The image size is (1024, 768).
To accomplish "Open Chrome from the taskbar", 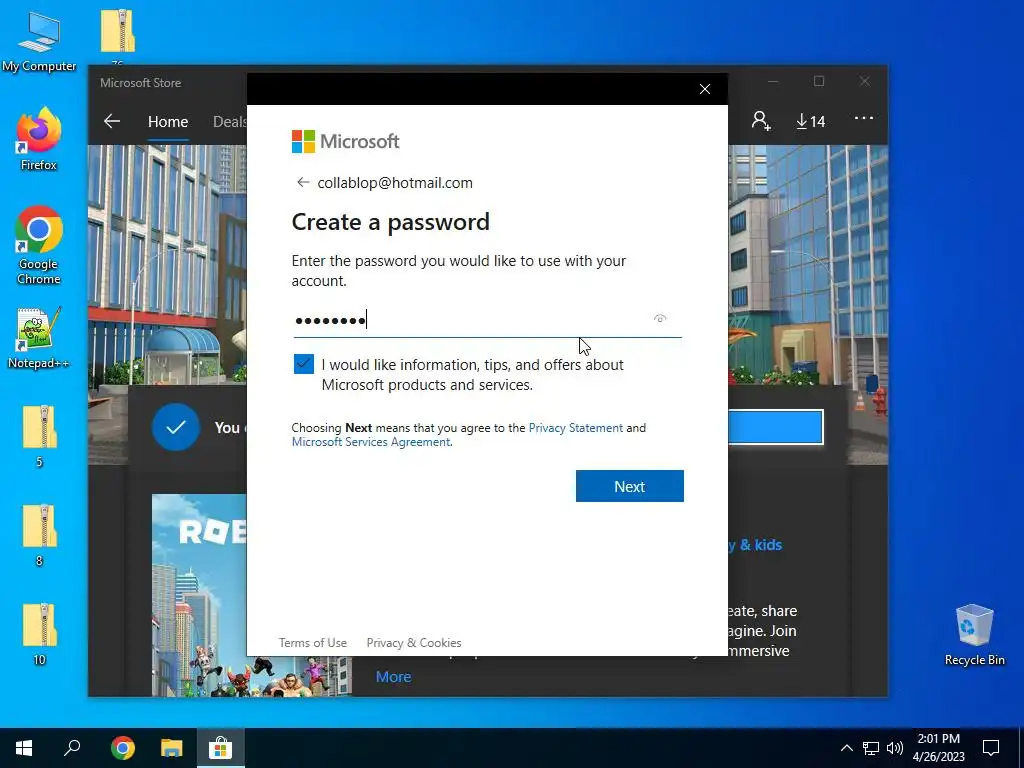I will (123, 748).
